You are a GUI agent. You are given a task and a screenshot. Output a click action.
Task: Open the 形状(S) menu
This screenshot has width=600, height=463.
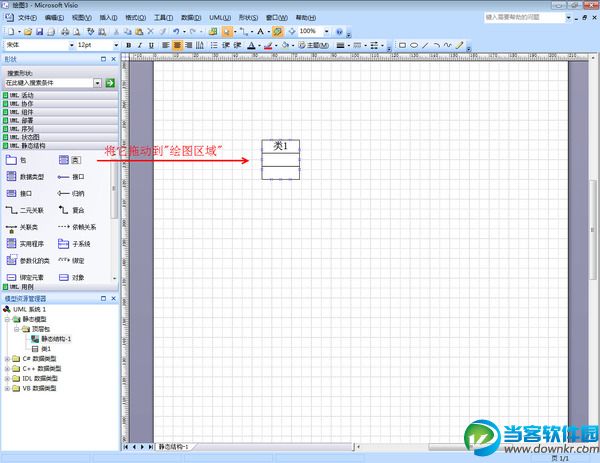click(x=248, y=18)
